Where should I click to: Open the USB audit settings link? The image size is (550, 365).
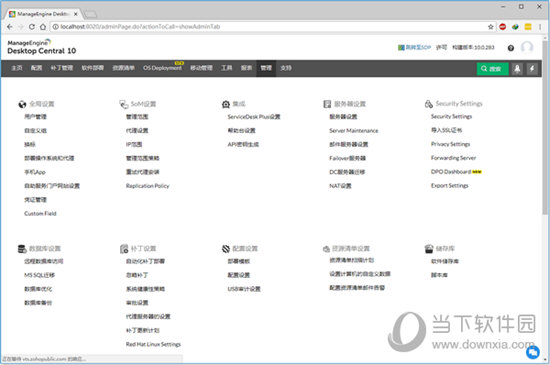click(244, 289)
